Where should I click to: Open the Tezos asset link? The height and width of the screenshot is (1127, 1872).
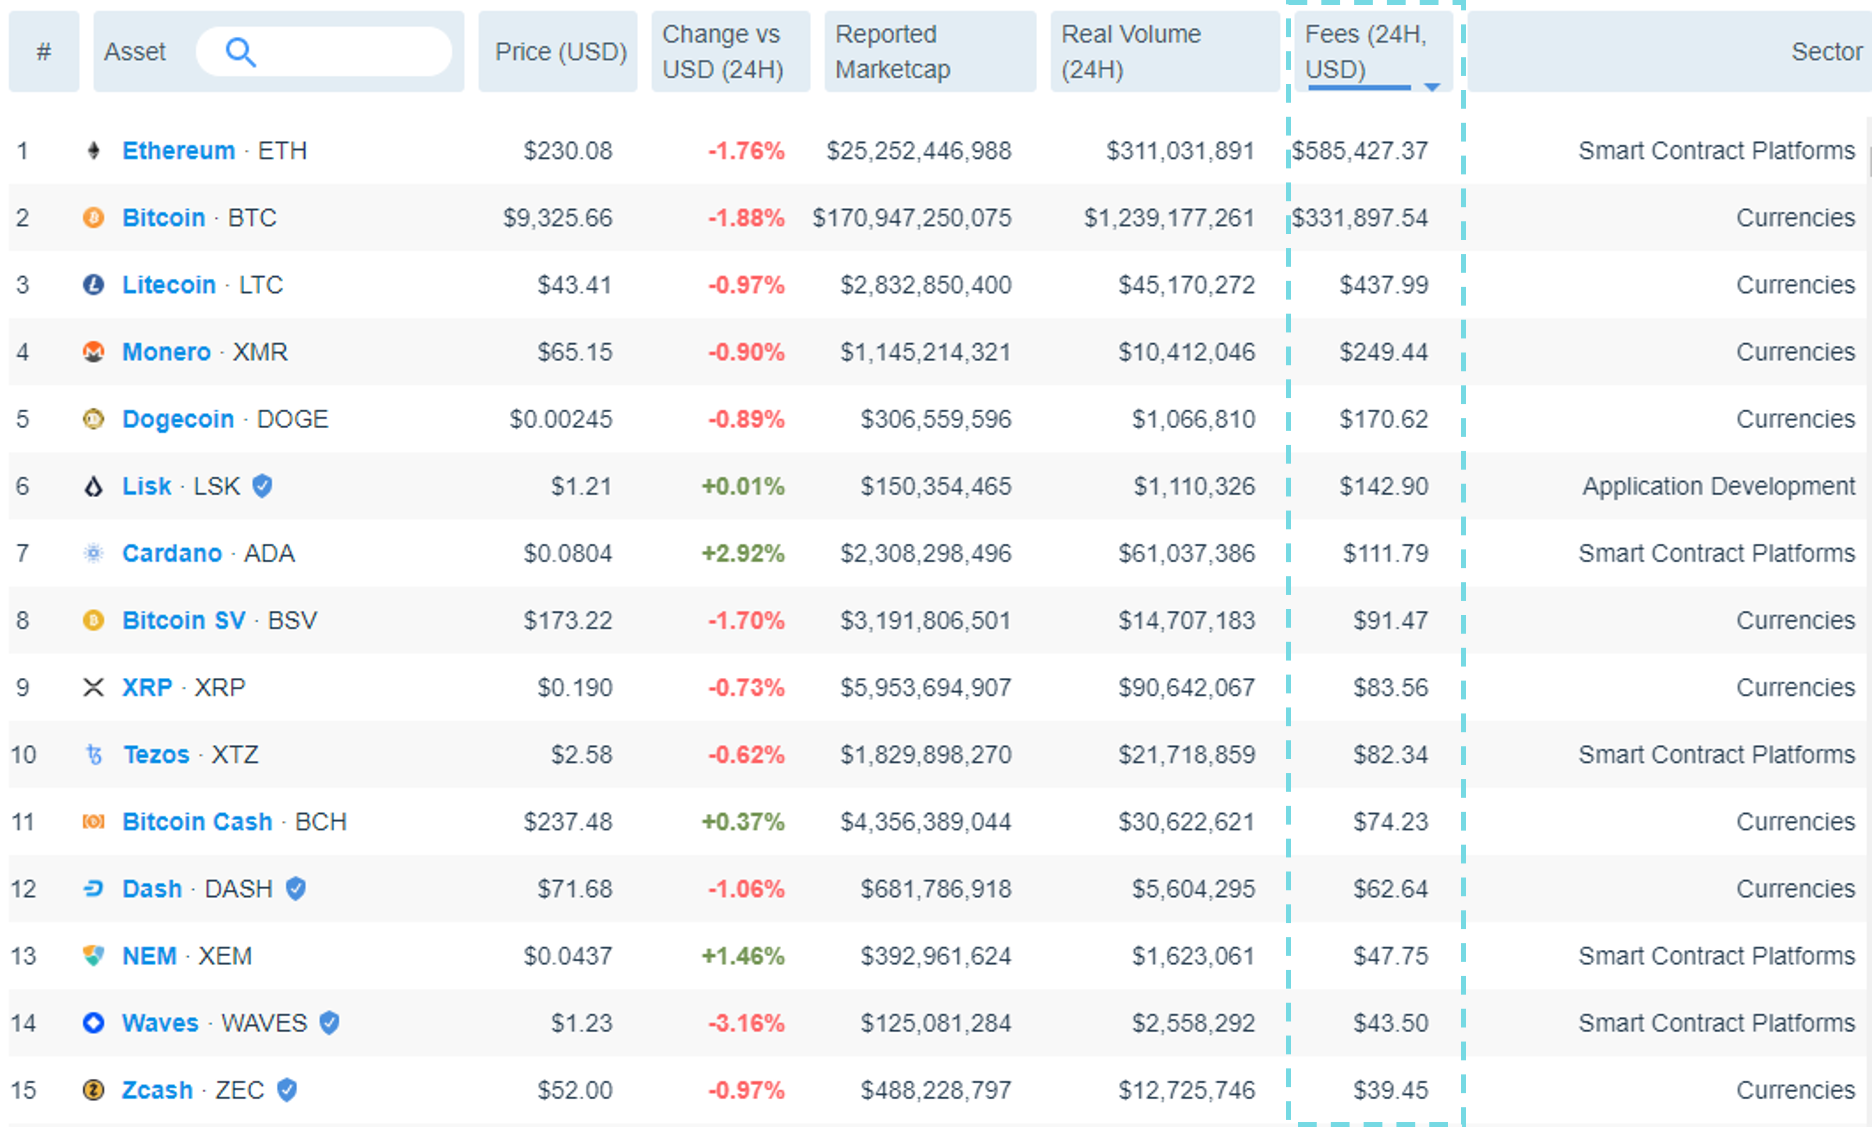pos(157,755)
